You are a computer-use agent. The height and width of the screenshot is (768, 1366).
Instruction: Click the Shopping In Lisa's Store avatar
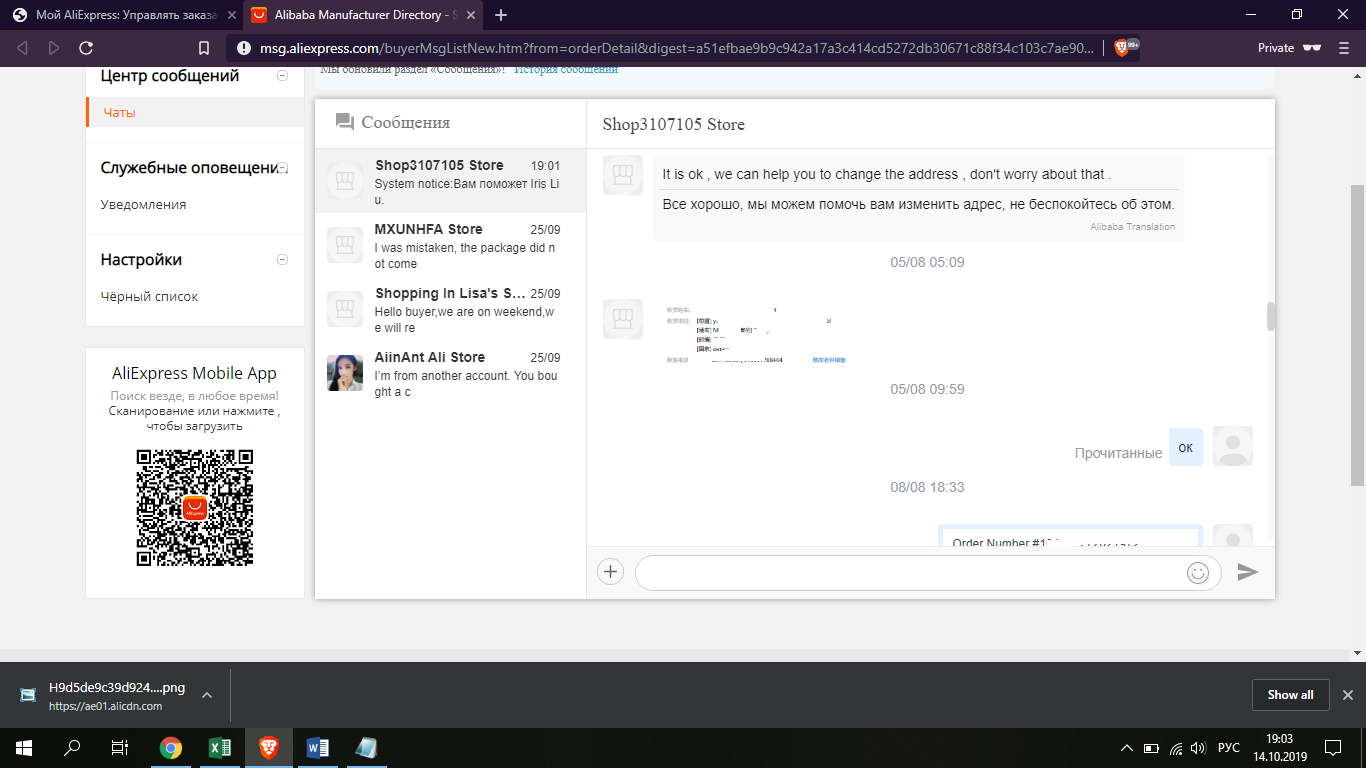(x=345, y=309)
